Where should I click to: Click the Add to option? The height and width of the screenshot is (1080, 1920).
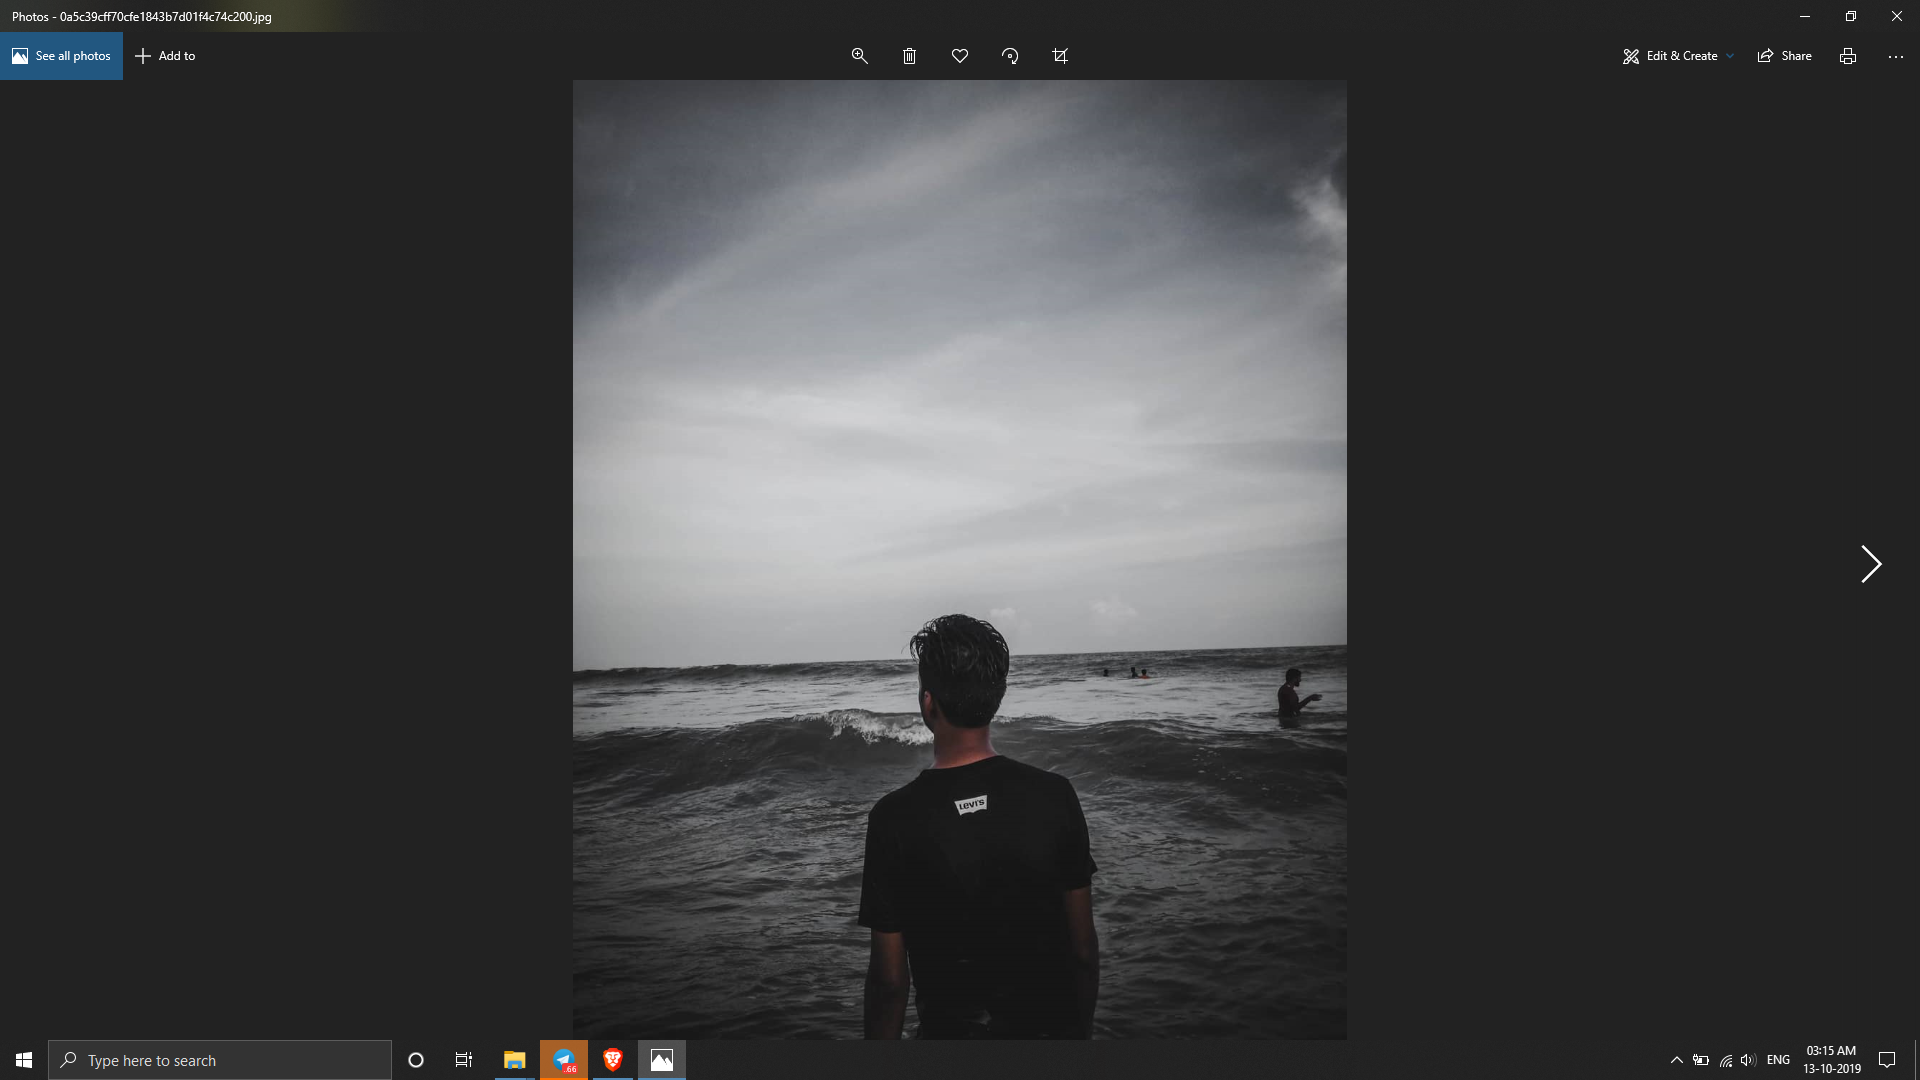[x=165, y=55]
